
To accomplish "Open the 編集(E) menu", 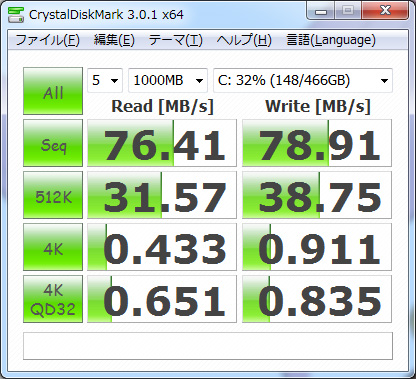I will coord(114,40).
